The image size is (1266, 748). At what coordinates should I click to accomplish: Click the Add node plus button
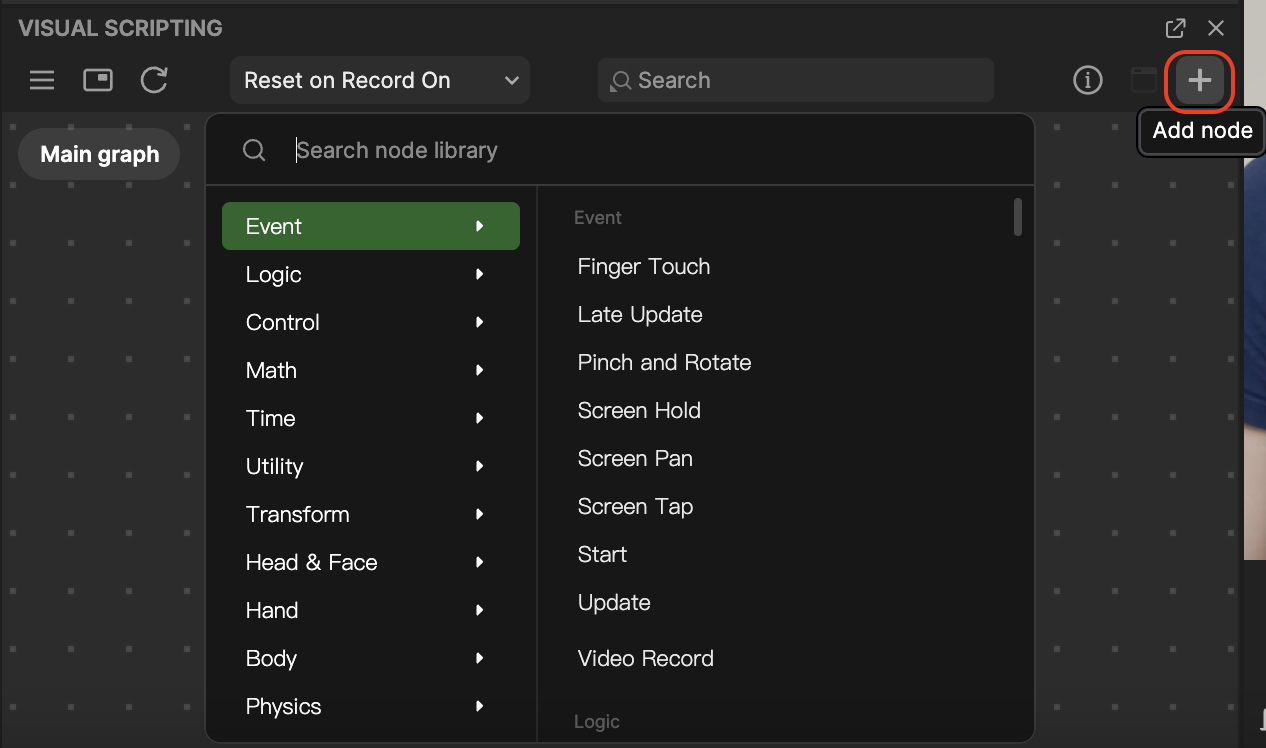pyautogui.click(x=1199, y=80)
